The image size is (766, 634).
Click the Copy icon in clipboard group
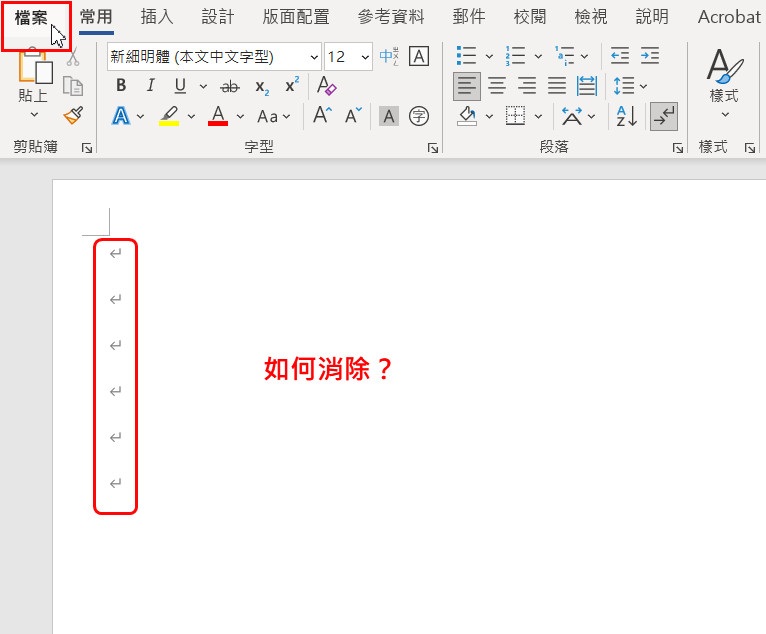[73, 86]
